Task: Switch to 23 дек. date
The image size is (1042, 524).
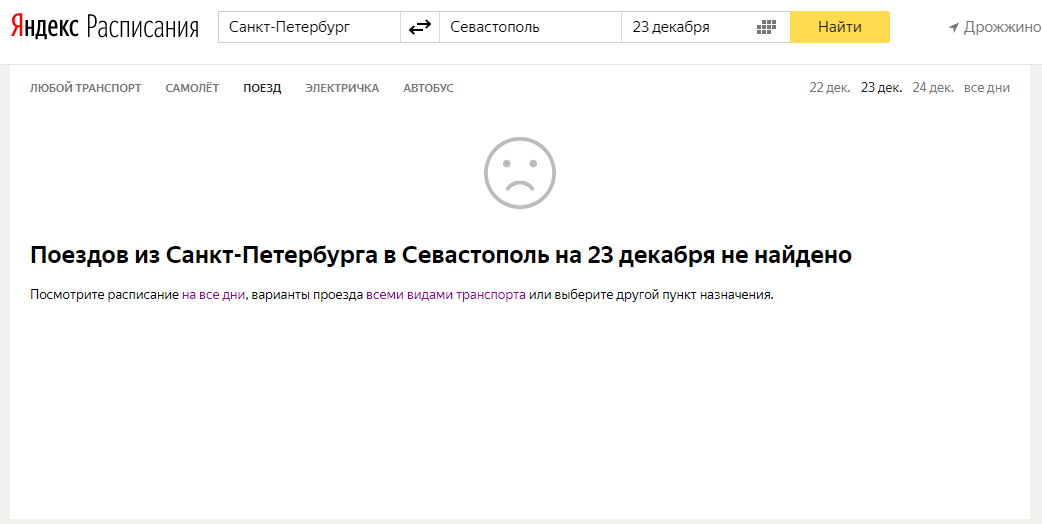Action: [882, 88]
